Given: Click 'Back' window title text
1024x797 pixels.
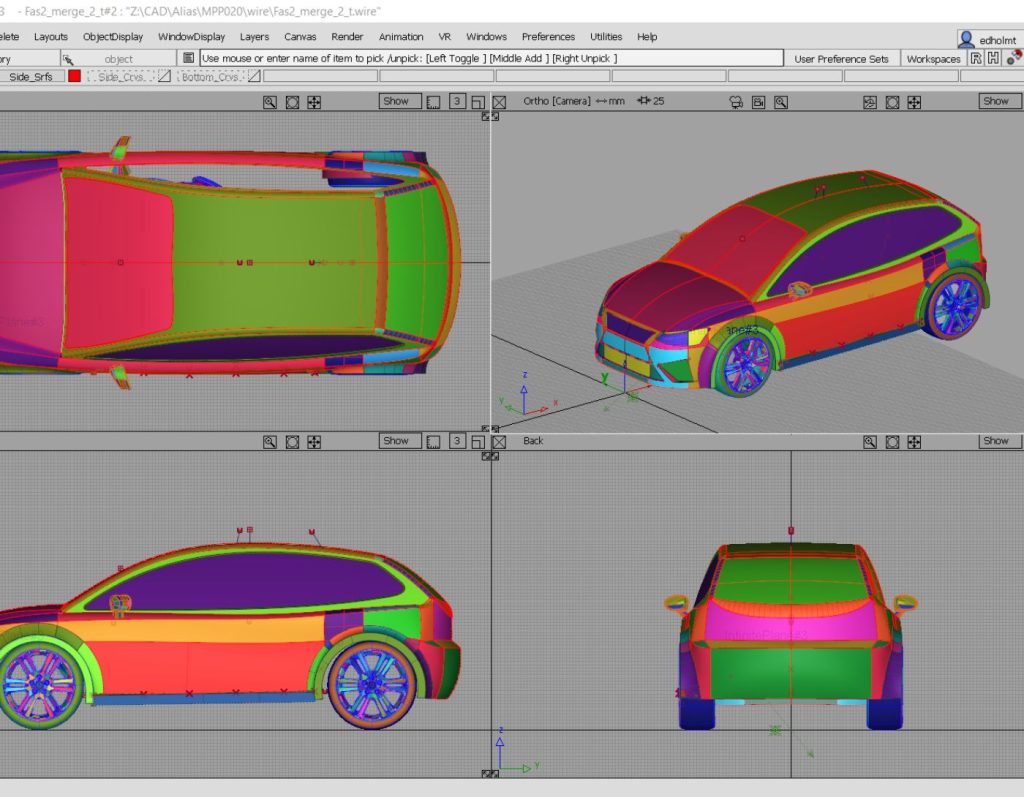Looking at the screenshot, I should tap(533, 441).
